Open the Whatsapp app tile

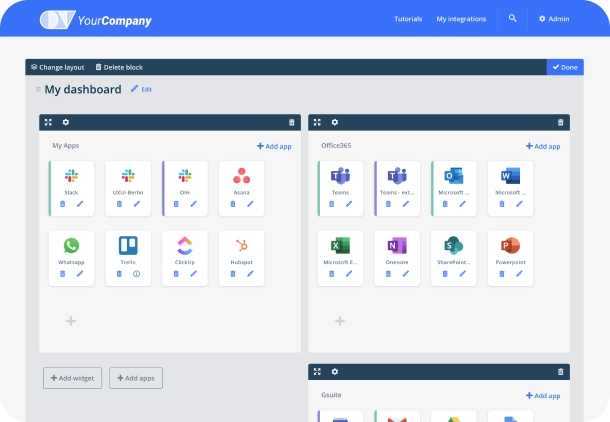(x=72, y=258)
